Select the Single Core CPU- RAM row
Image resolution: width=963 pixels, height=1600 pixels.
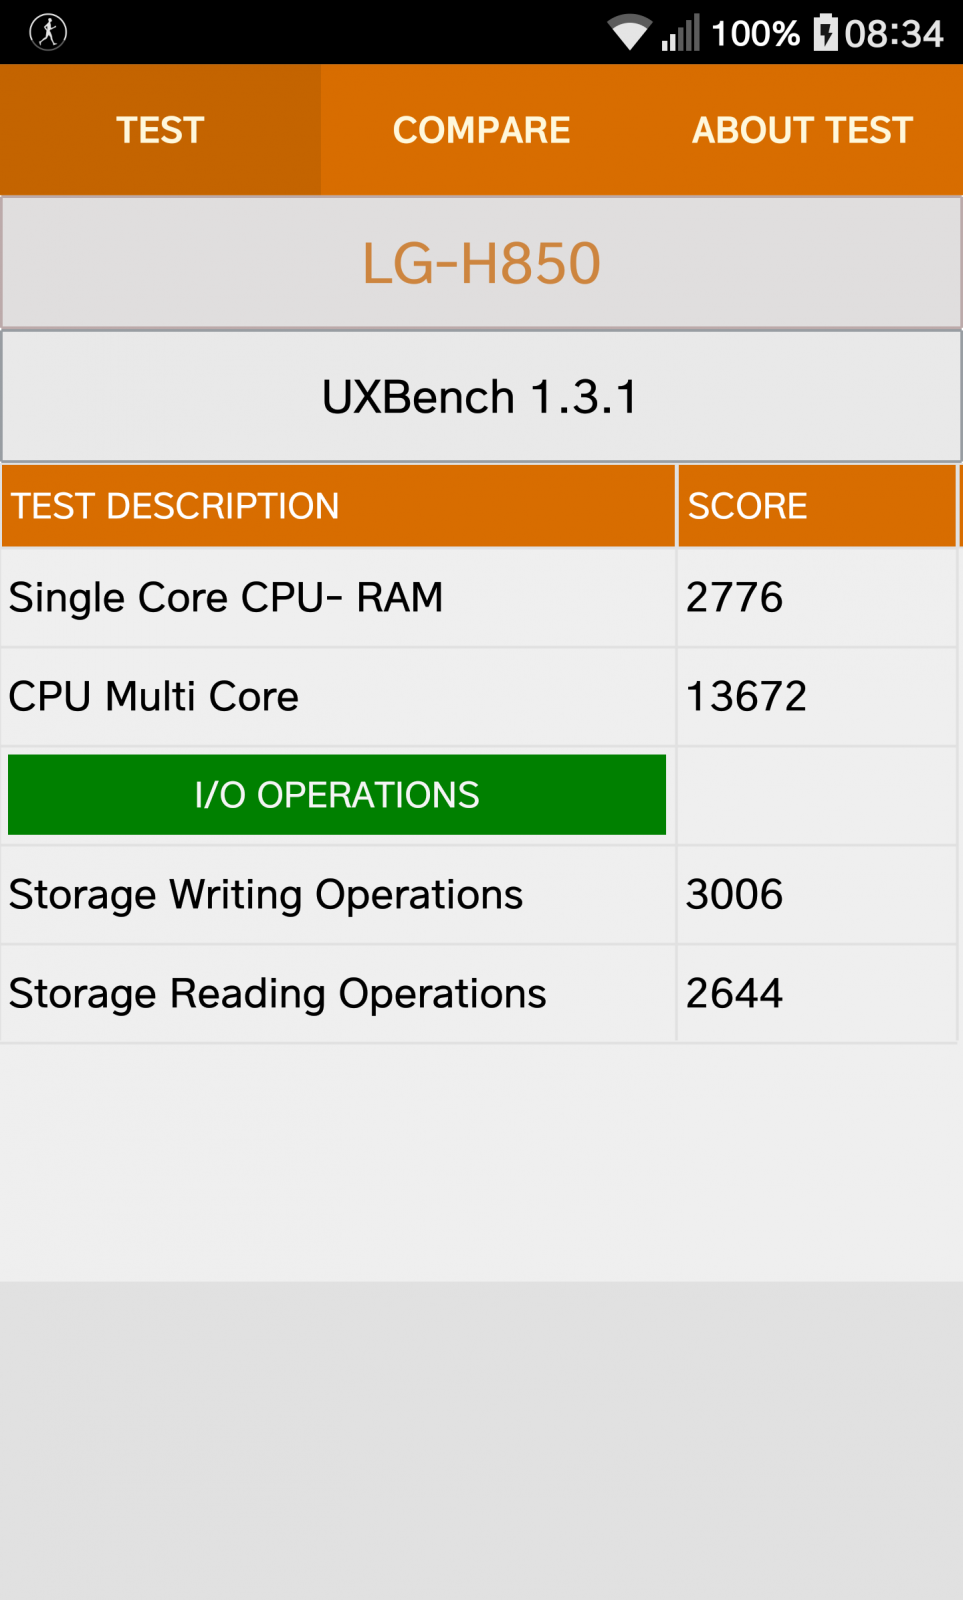(479, 598)
